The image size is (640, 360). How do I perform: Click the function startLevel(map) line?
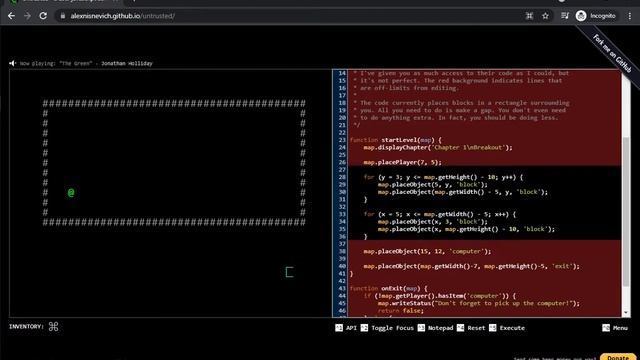click(x=396, y=140)
